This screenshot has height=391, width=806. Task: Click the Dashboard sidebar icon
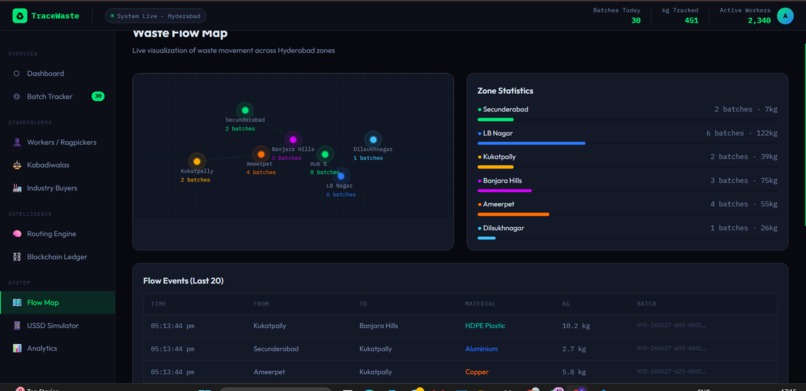tap(16, 73)
